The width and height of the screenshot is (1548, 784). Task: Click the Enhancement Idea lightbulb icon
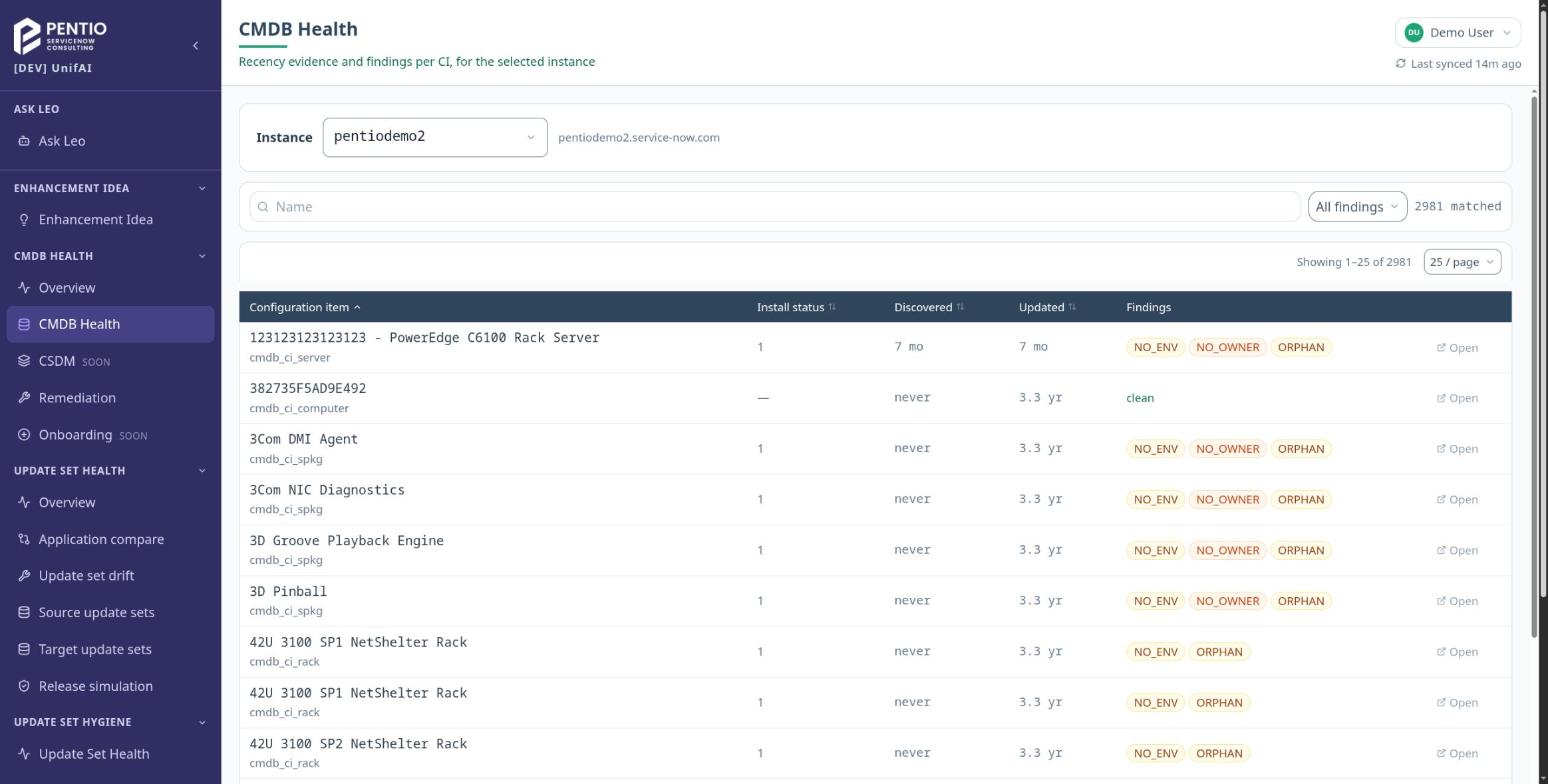[x=24, y=220]
